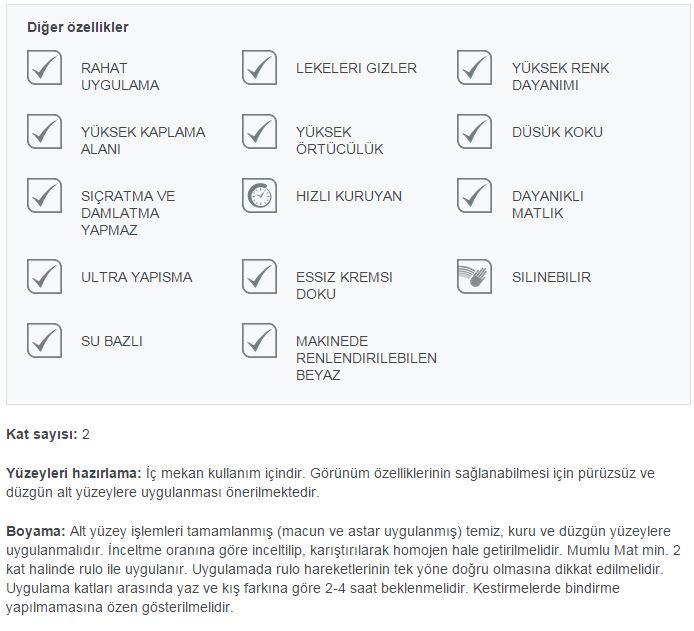Click the checkmark box next to ESSIZ KREMSI DOKU

click(259, 277)
